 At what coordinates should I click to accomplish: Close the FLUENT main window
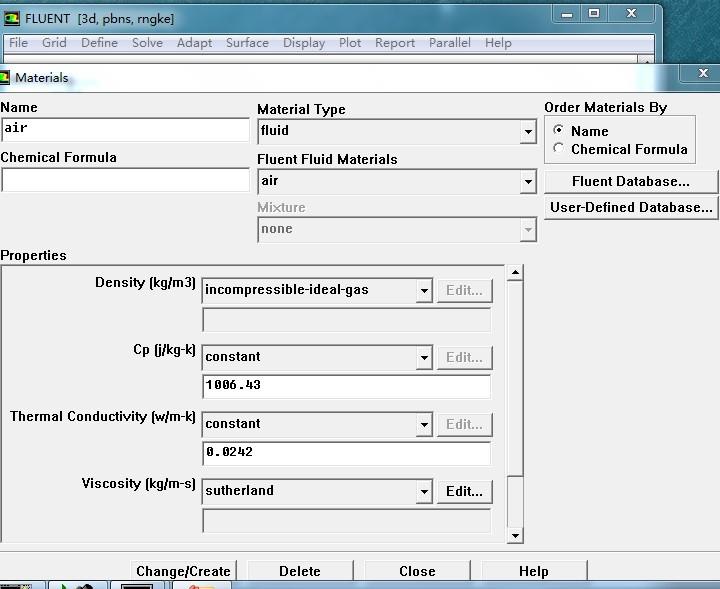click(x=631, y=14)
